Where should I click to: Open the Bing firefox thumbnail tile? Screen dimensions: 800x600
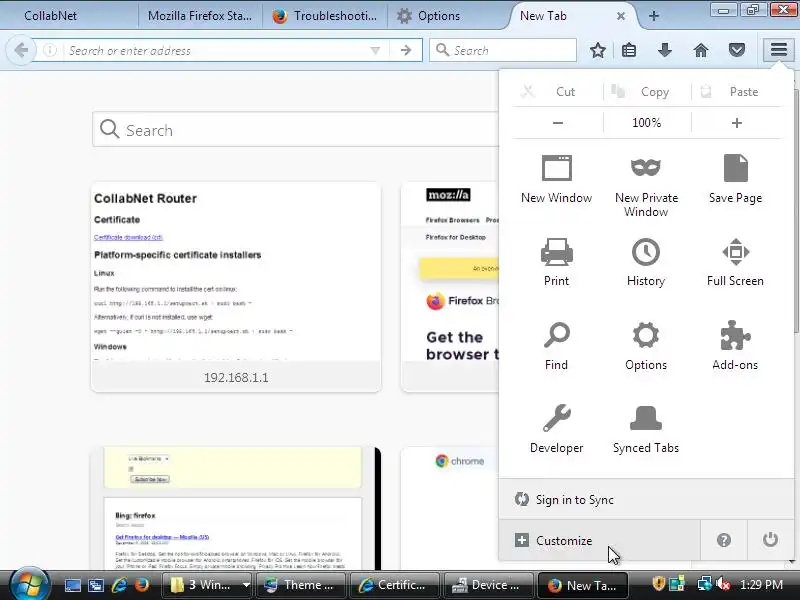[236, 508]
